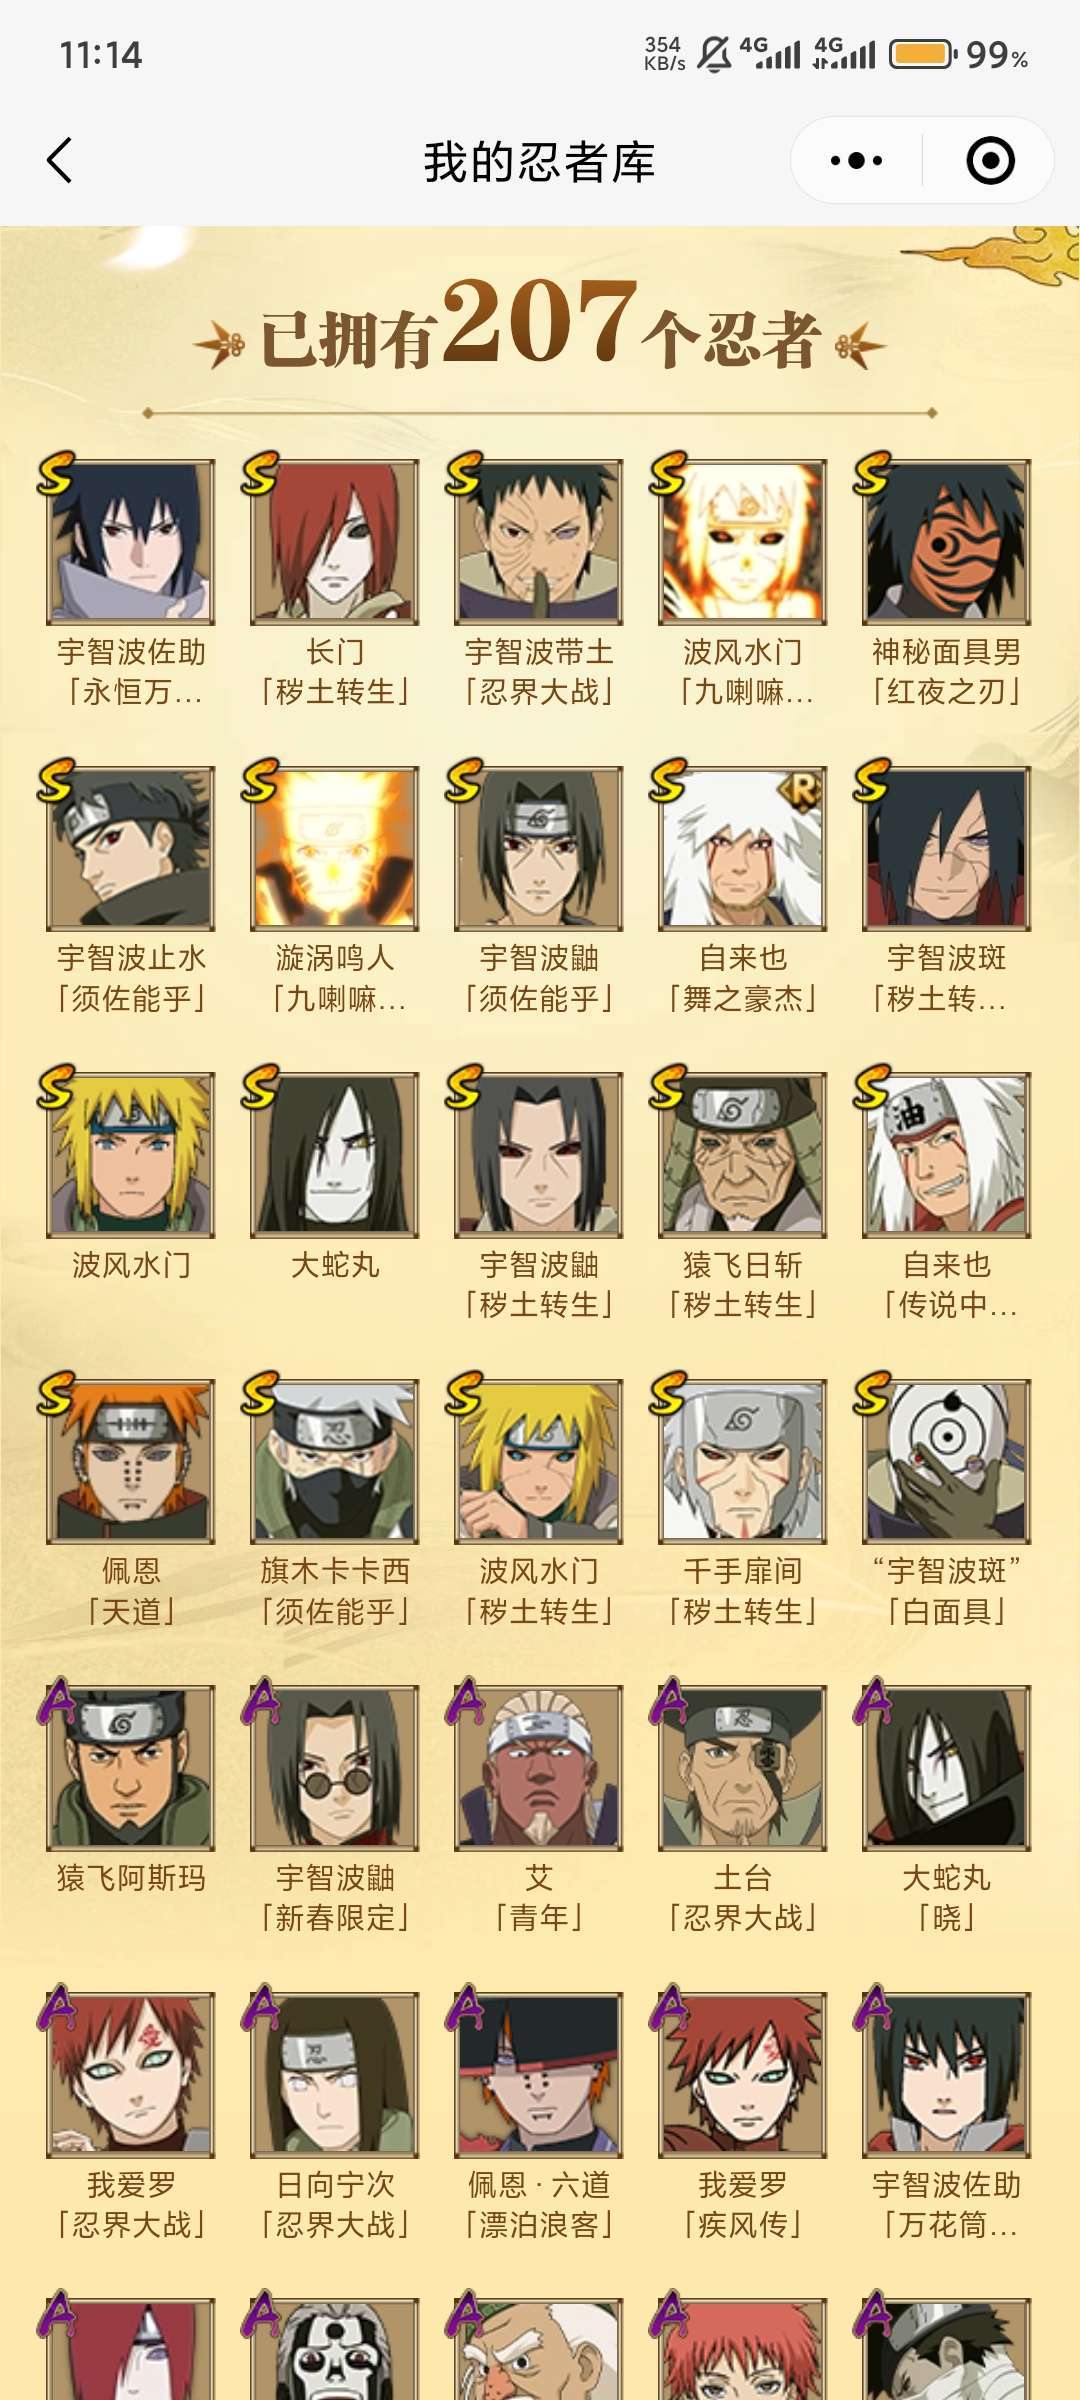The height and width of the screenshot is (2400, 1080).
Task: Tap the 艾「青年」 ninja portrait
Action: [539, 1768]
